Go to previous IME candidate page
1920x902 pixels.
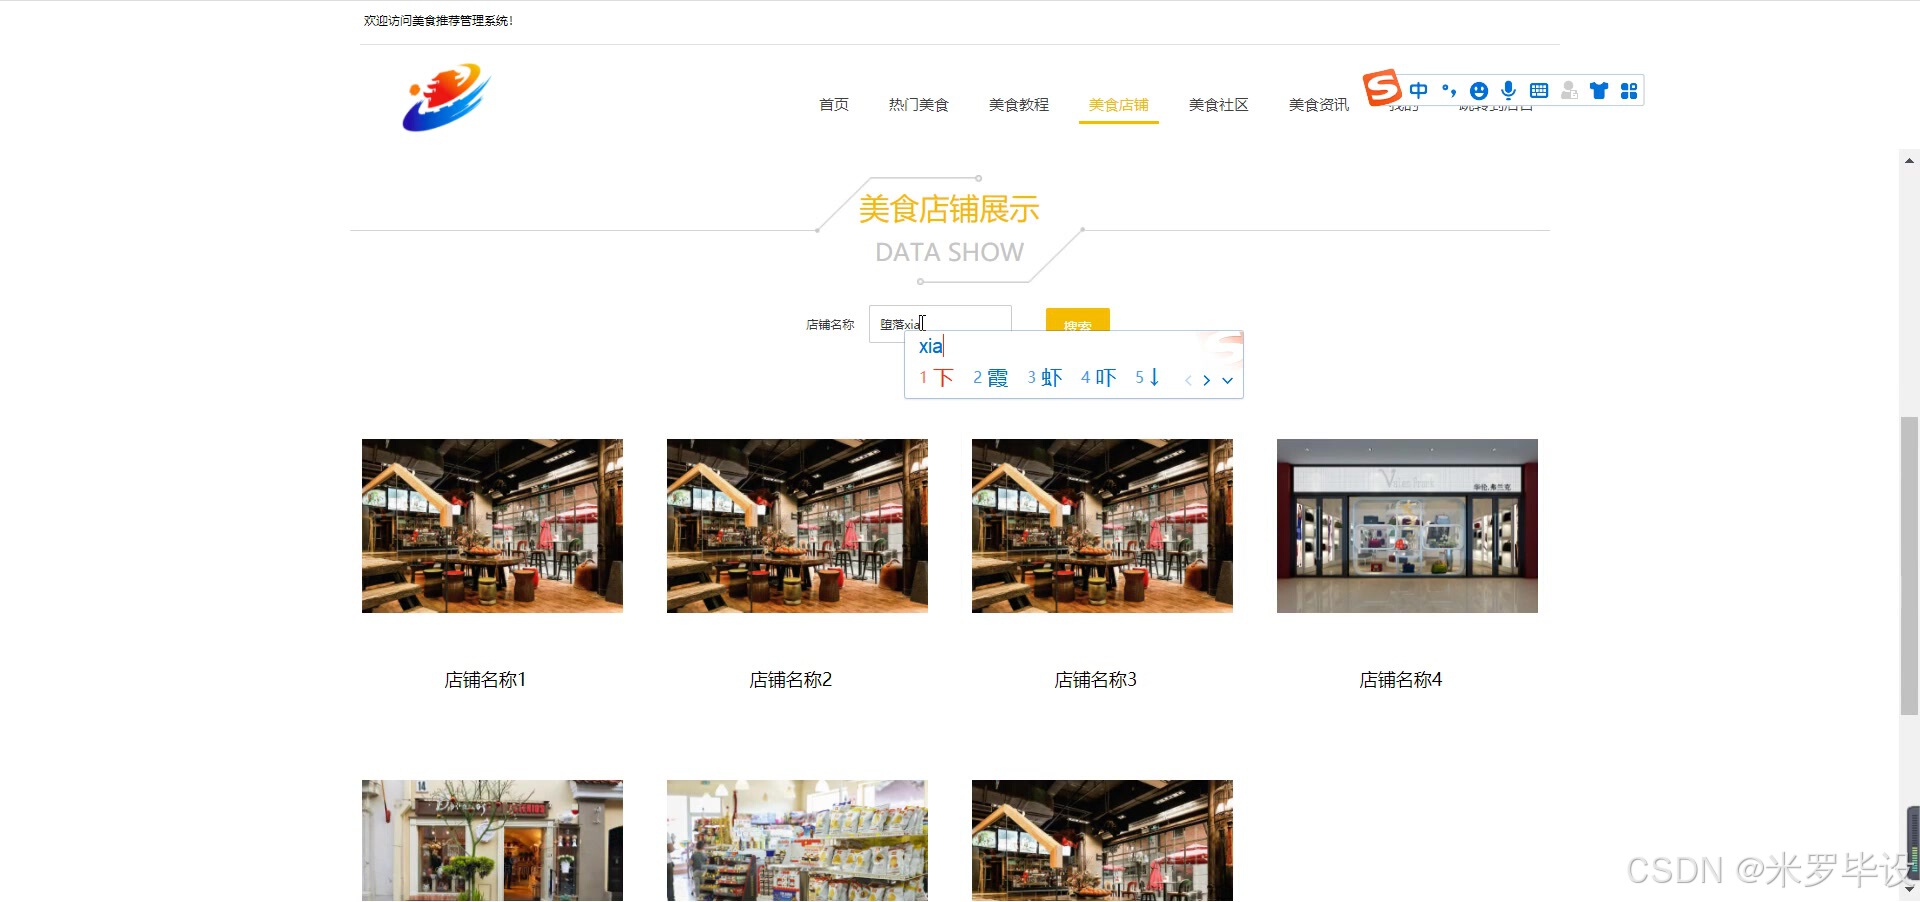click(x=1188, y=380)
